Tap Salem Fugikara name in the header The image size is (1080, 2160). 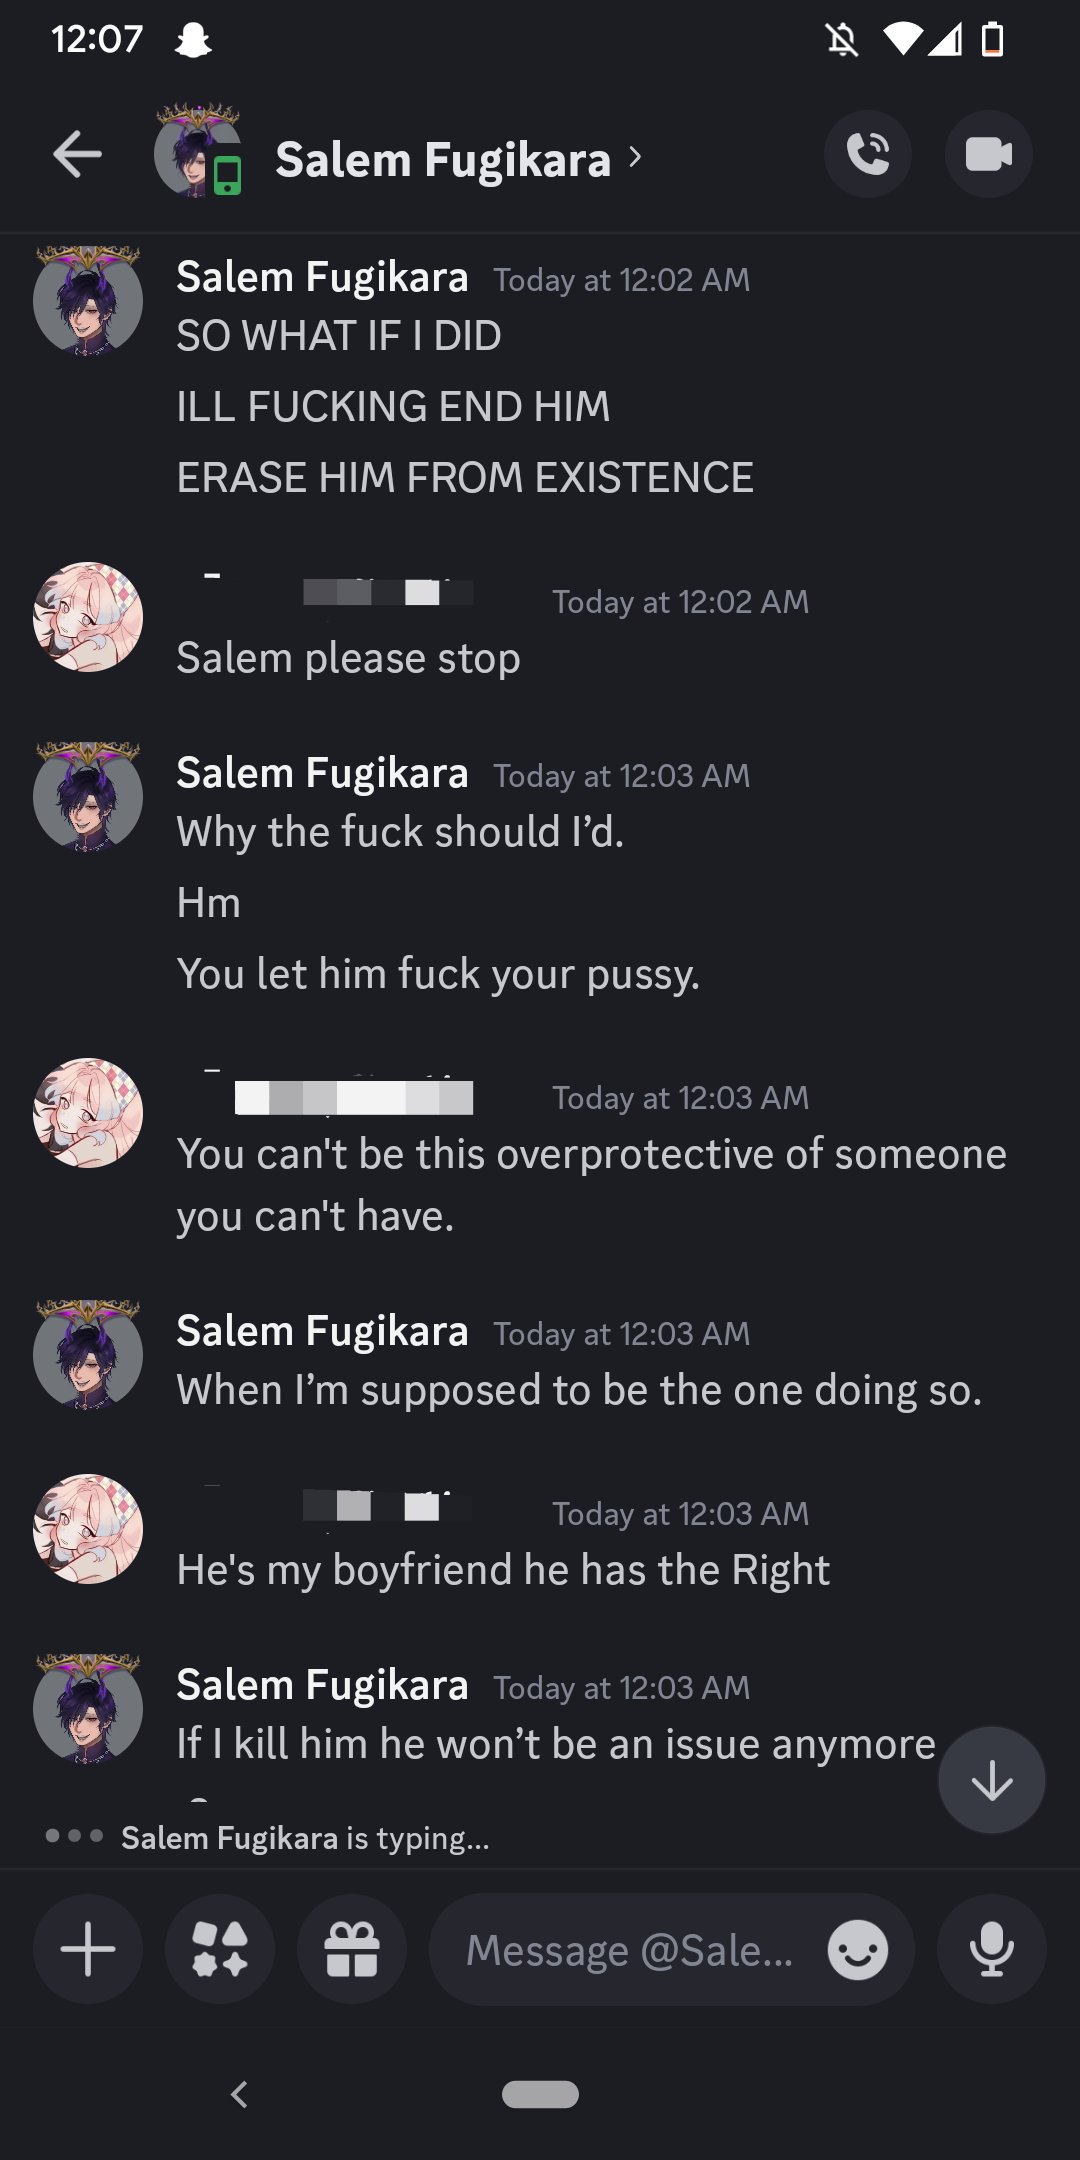click(443, 159)
